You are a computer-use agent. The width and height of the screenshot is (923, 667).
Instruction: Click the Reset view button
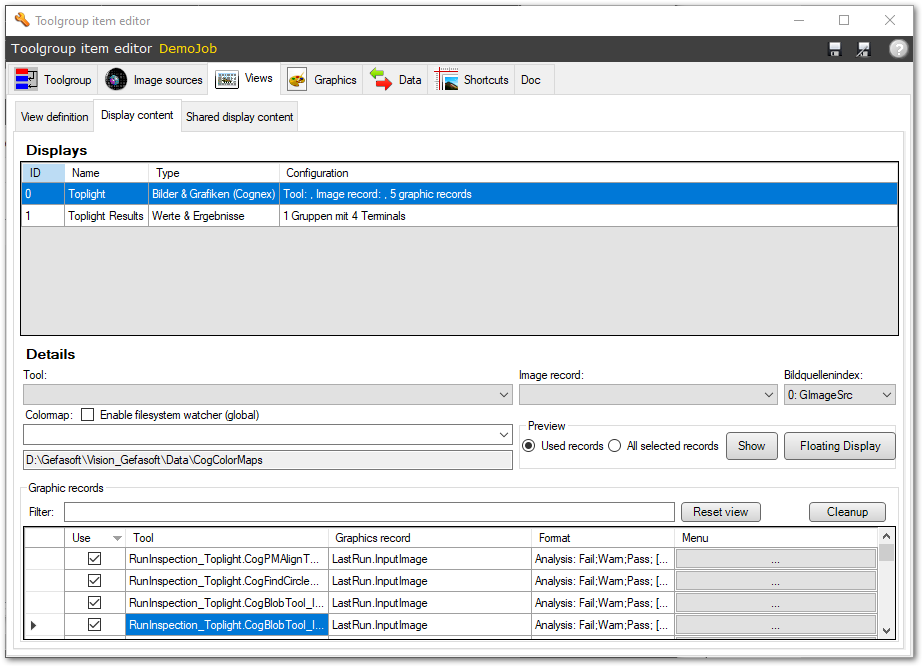(721, 512)
